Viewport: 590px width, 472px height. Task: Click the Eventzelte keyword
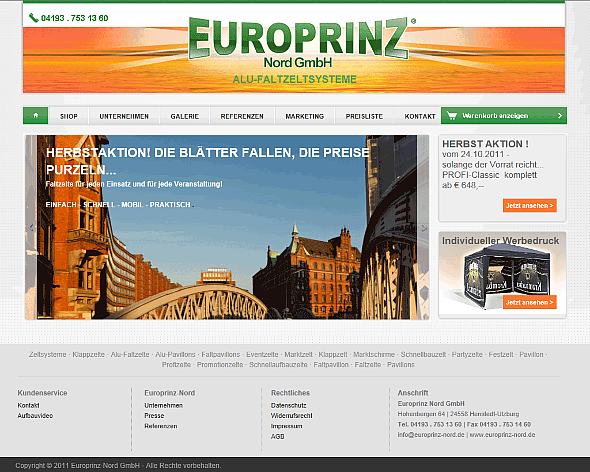262,355
